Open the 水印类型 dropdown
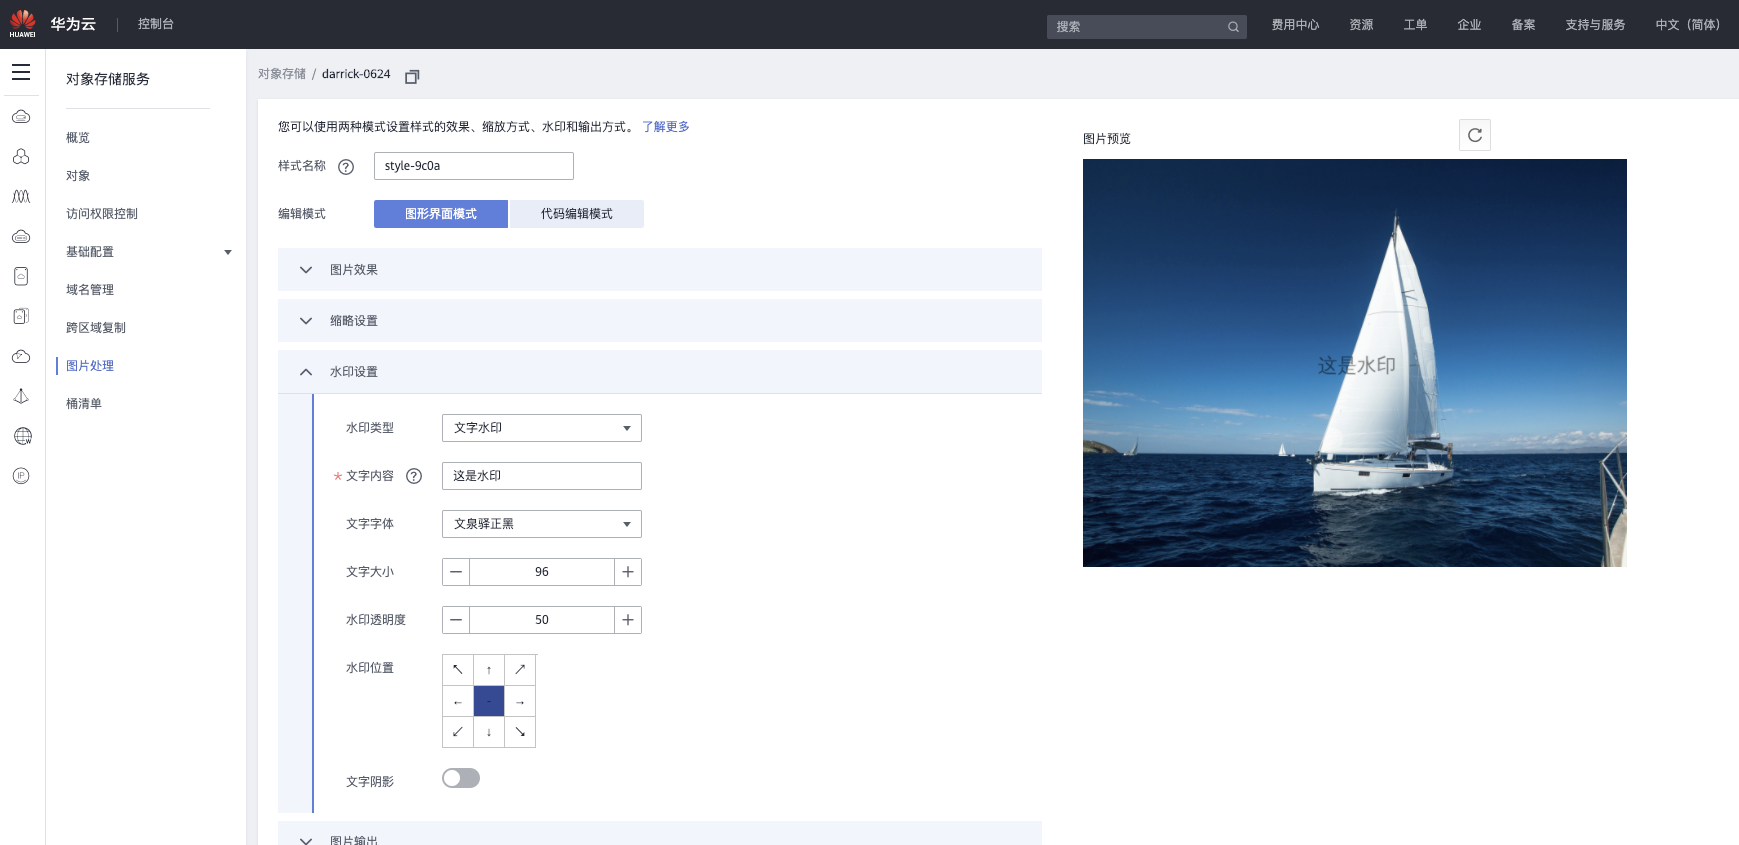 (x=541, y=428)
